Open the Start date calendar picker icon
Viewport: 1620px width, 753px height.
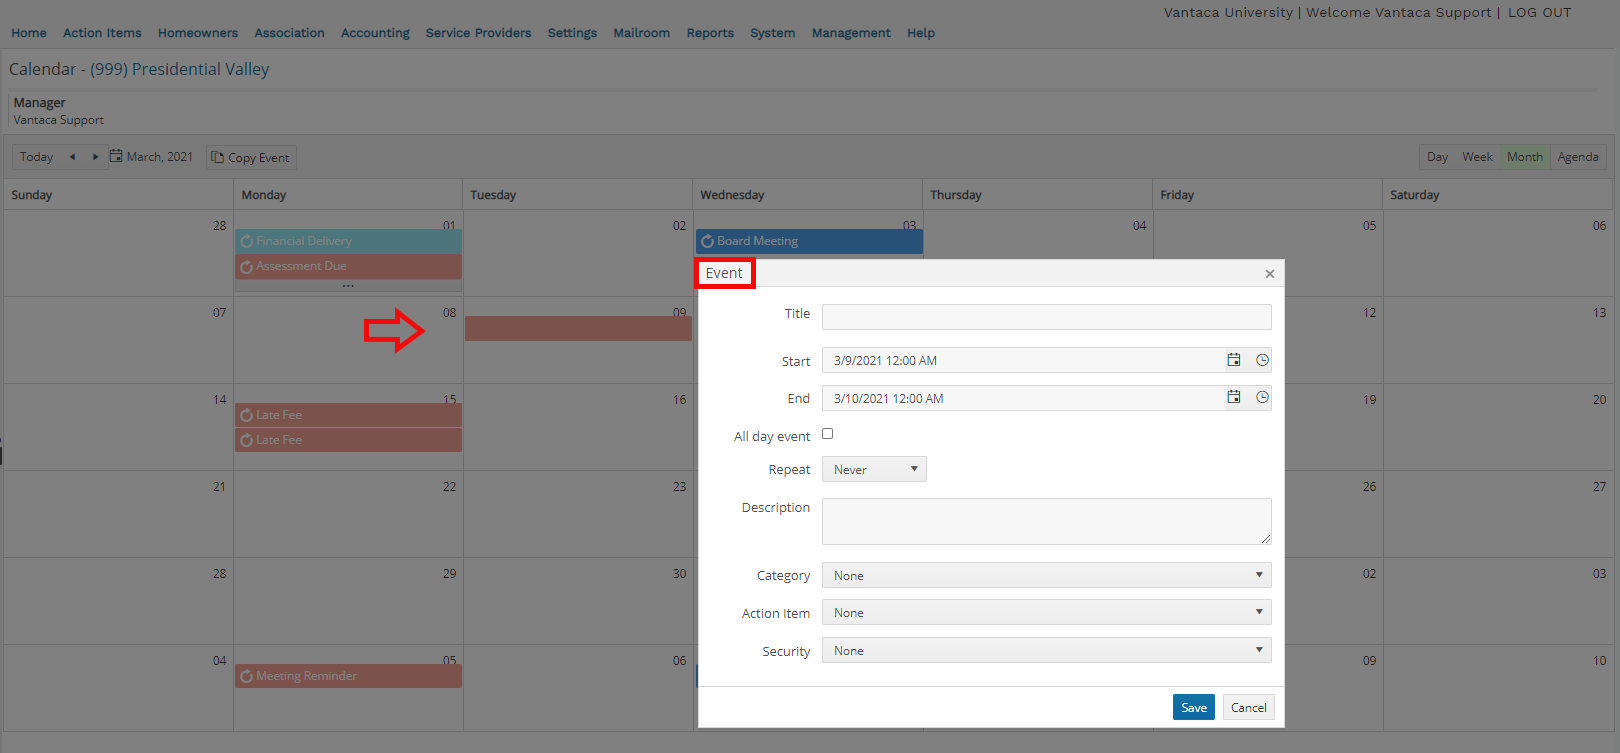pyautogui.click(x=1234, y=360)
